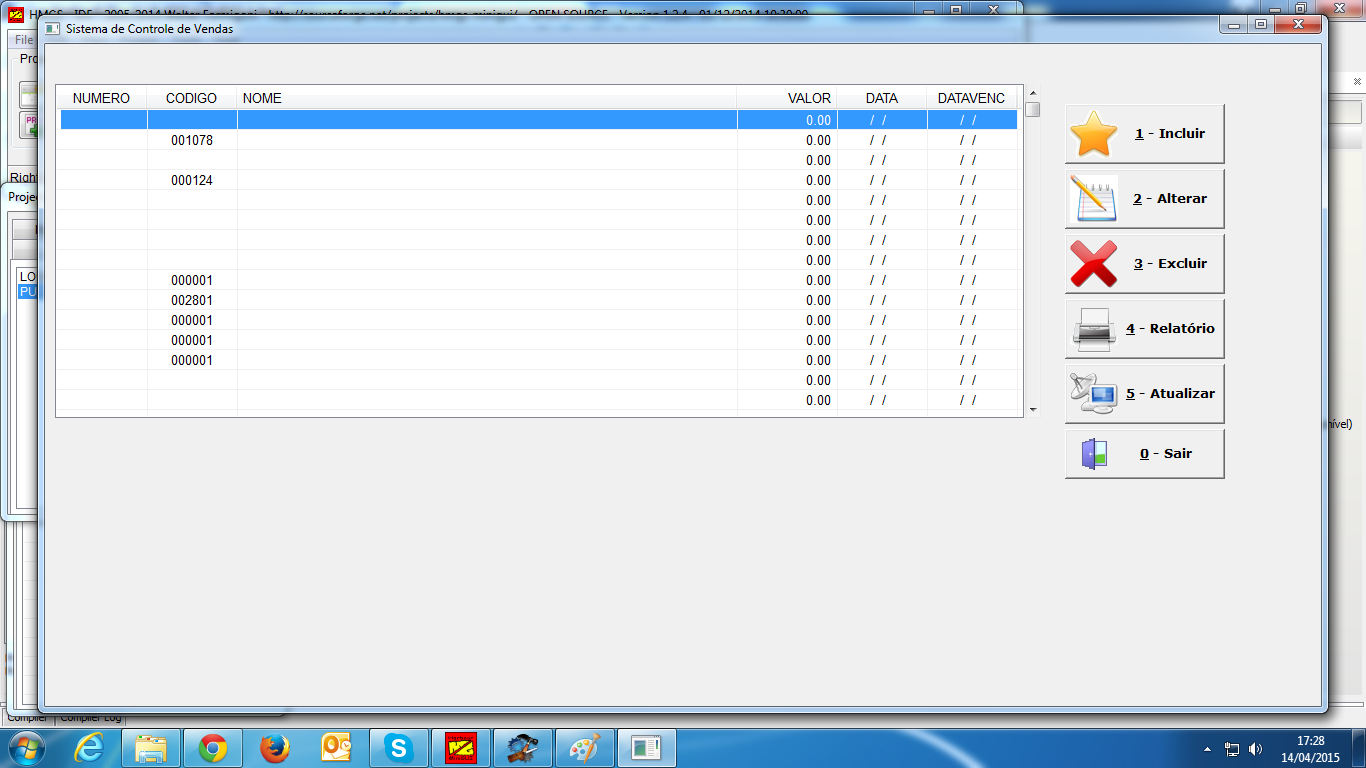Click the grid's vertical scrollbar thumb
Viewport: 1366px width, 768px height.
pos(1032,109)
